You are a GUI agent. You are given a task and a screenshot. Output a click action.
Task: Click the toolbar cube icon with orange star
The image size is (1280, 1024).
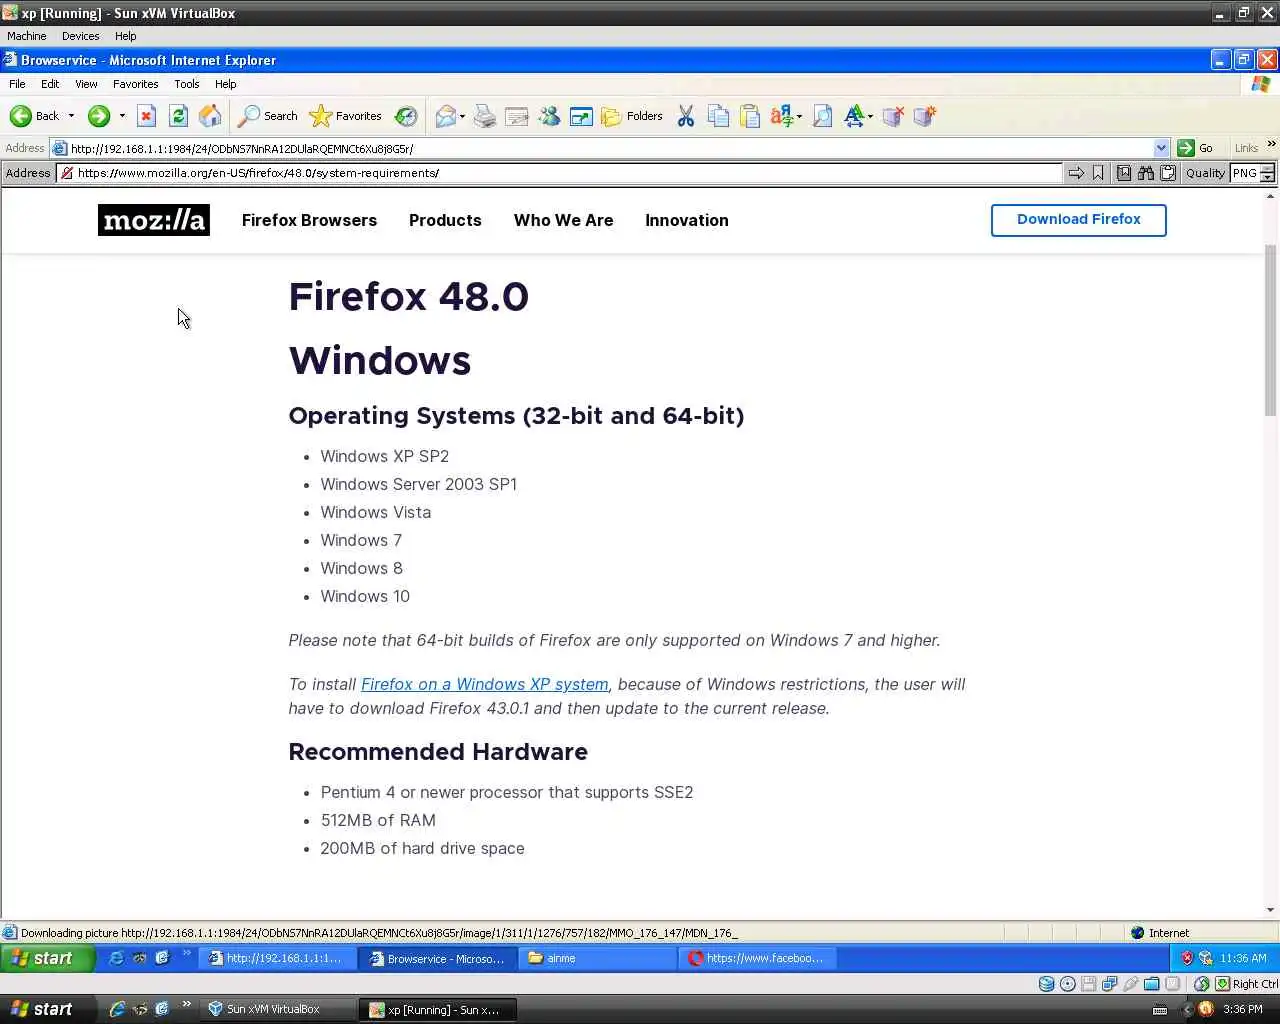[x=925, y=116]
